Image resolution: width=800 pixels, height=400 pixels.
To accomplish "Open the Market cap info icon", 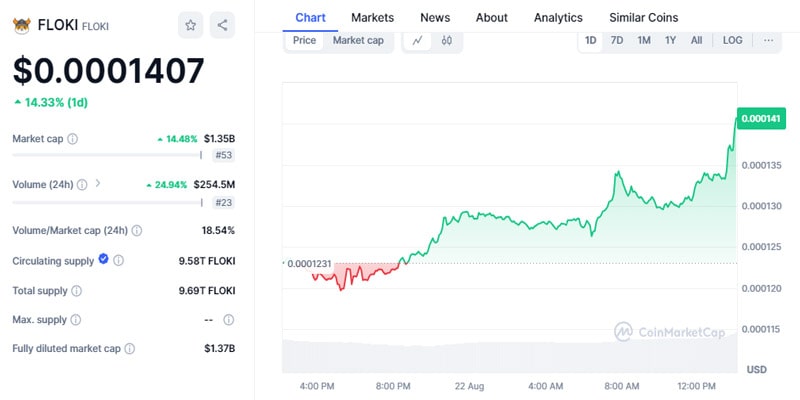I will [72, 139].
